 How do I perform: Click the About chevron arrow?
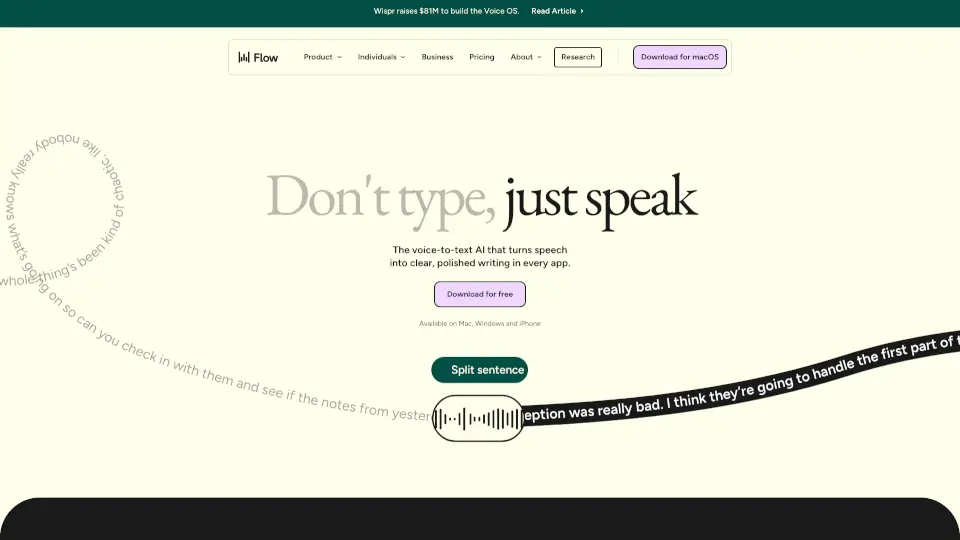pyautogui.click(x=539, y=57)
